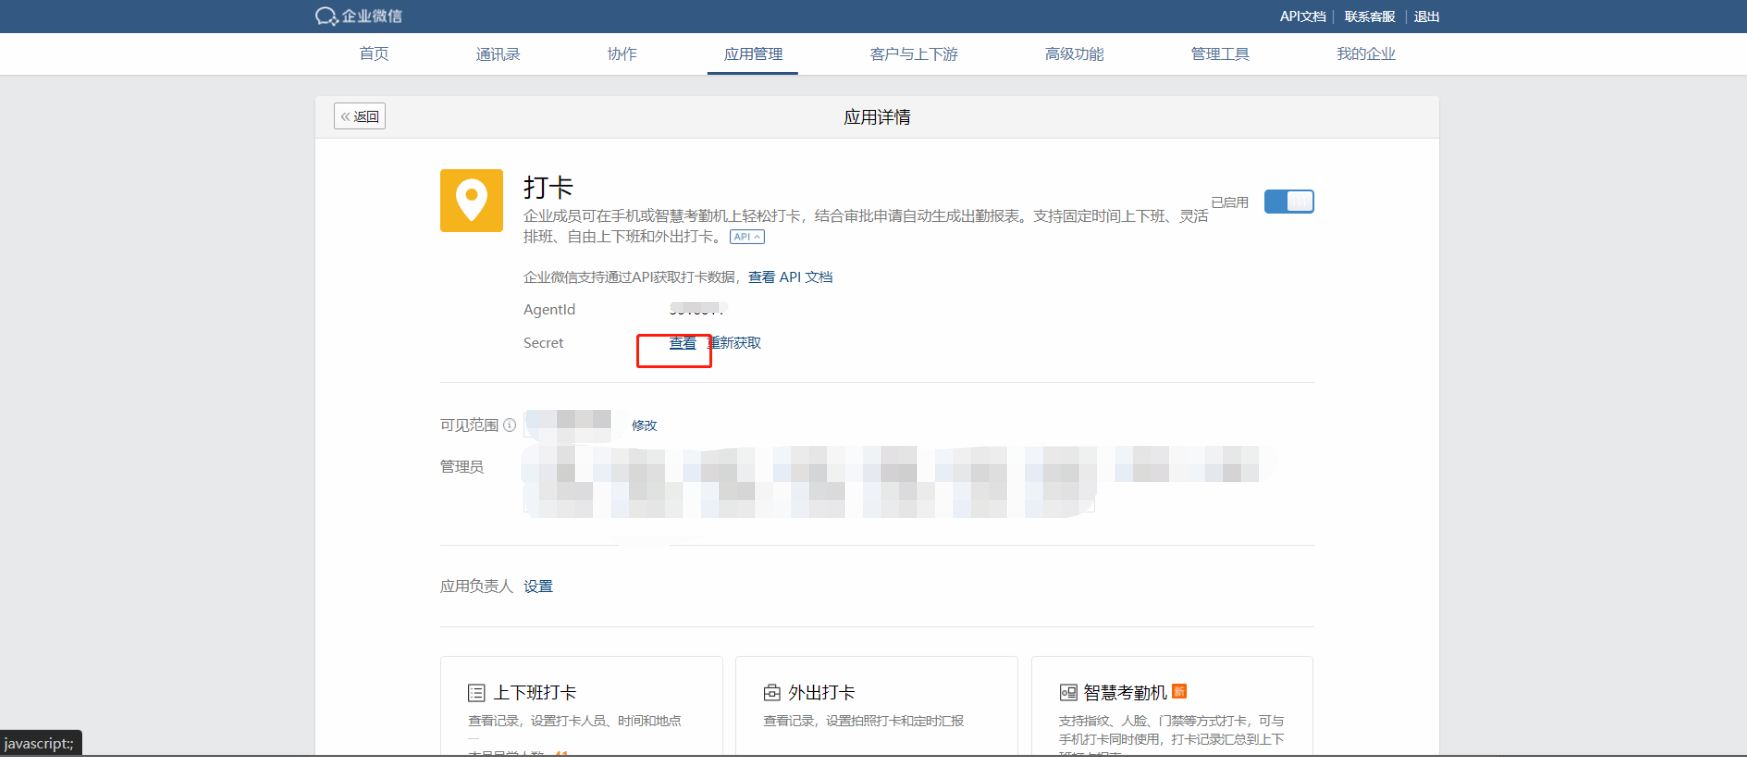Click the 管理员 label

462,466
